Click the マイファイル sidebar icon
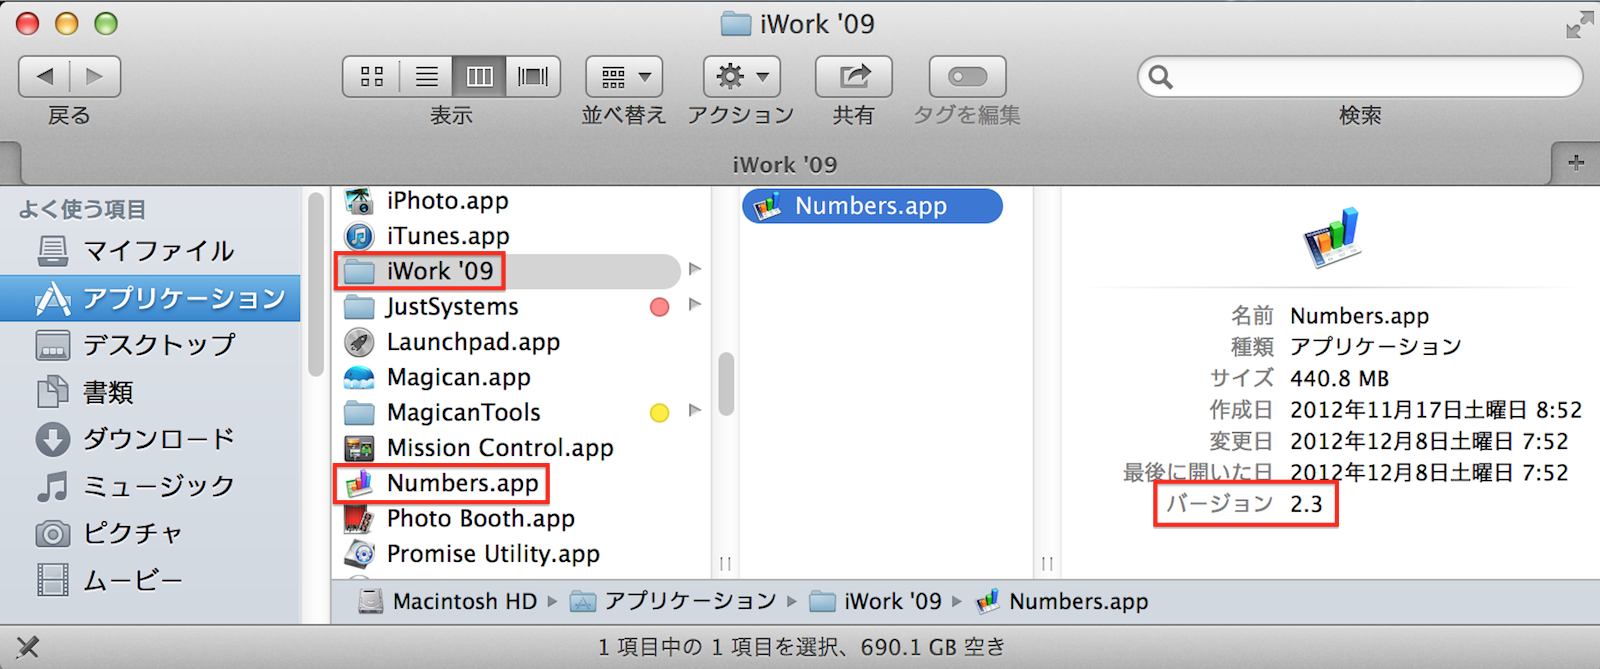 point(53,250)
